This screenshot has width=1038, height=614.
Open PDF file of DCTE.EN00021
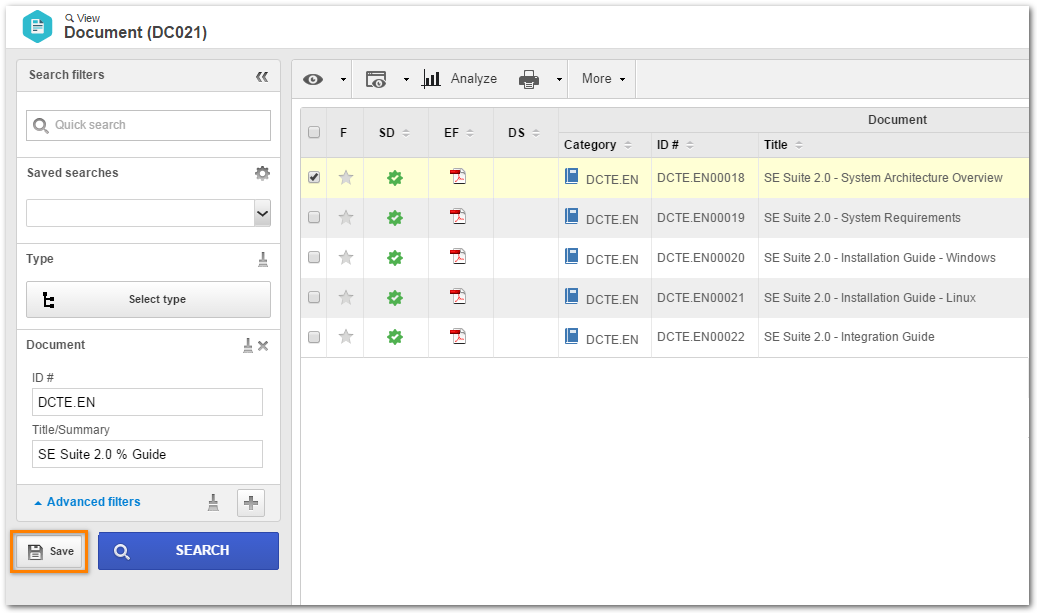[x=458, y=296]
